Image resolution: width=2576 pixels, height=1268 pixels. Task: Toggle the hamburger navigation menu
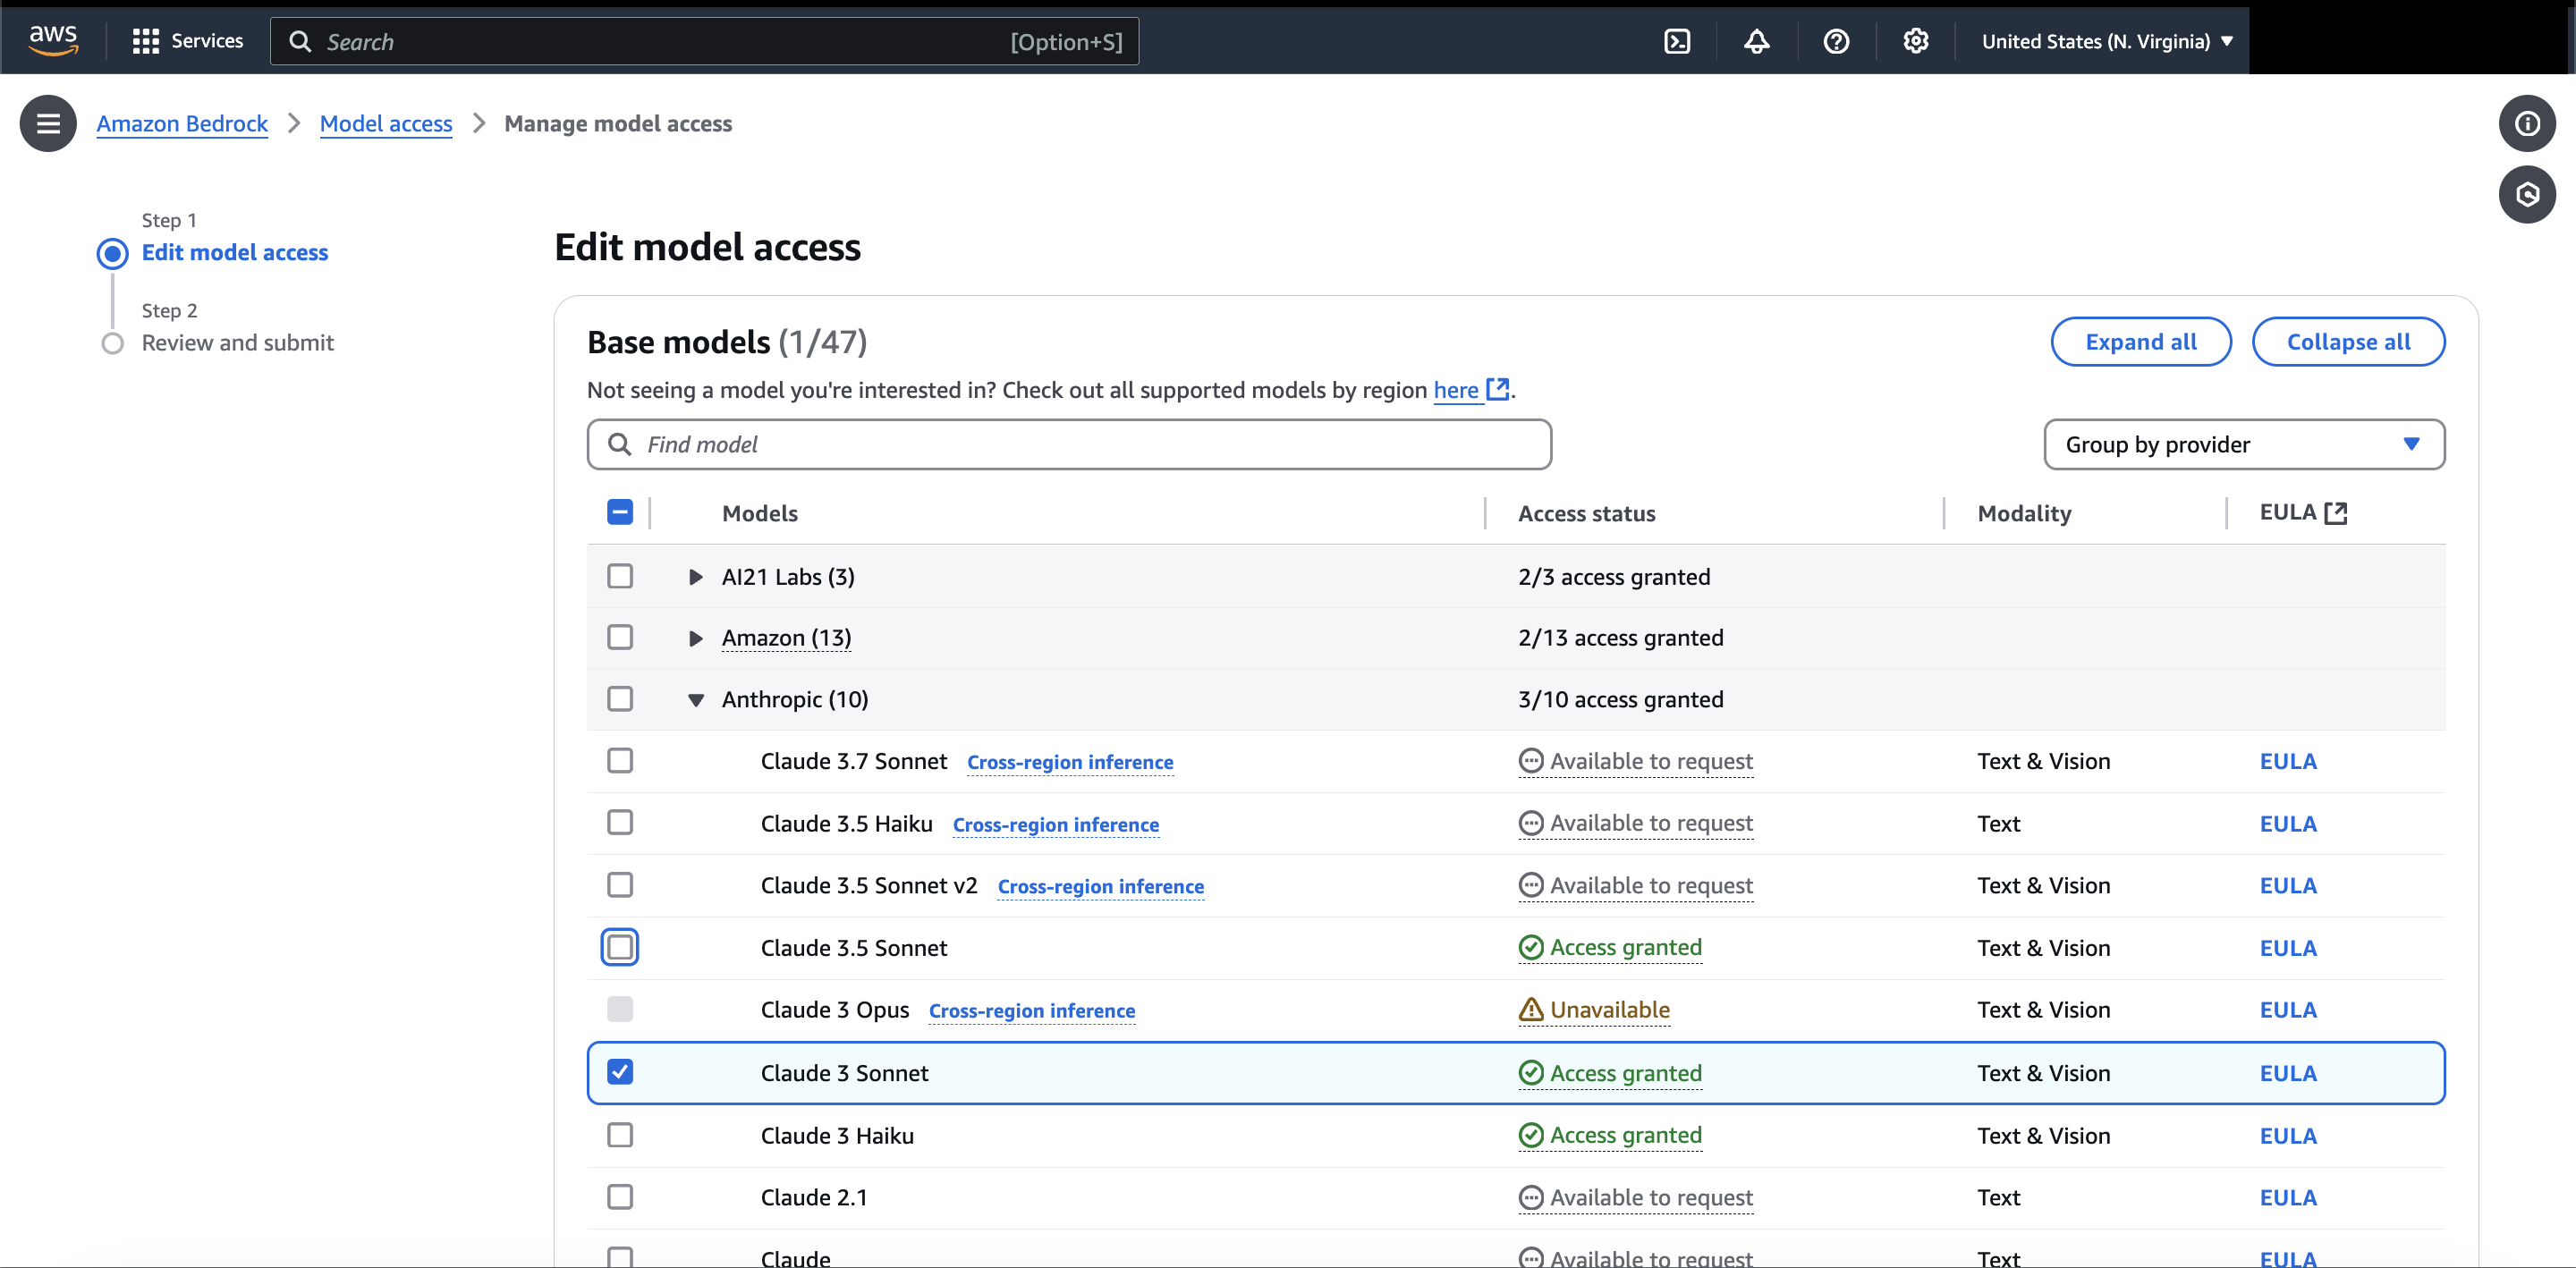pos(48,123)
